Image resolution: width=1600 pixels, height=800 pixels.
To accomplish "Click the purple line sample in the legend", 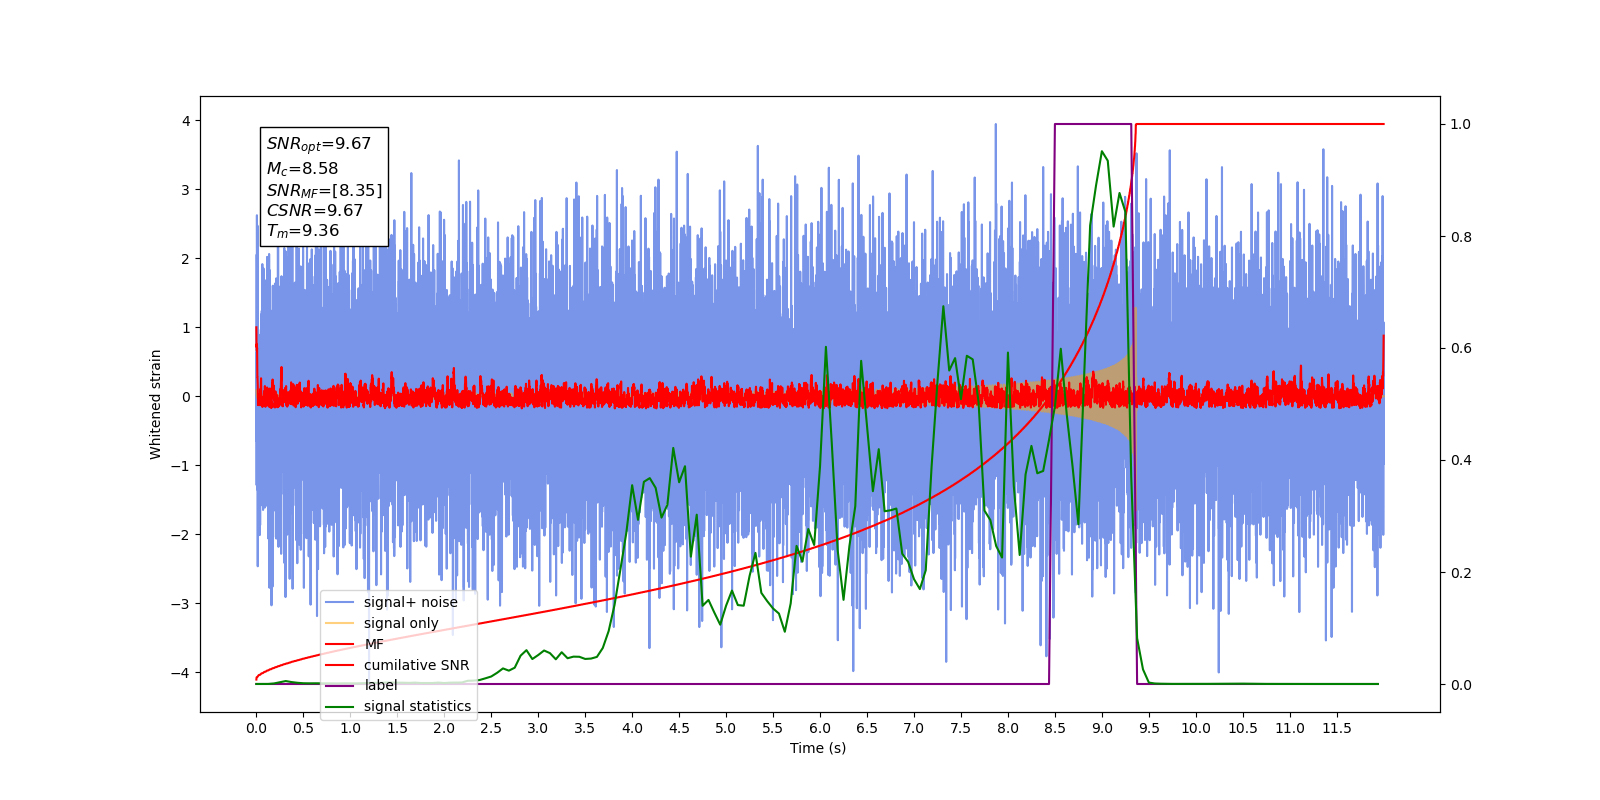I will click(x=341, y=685).
